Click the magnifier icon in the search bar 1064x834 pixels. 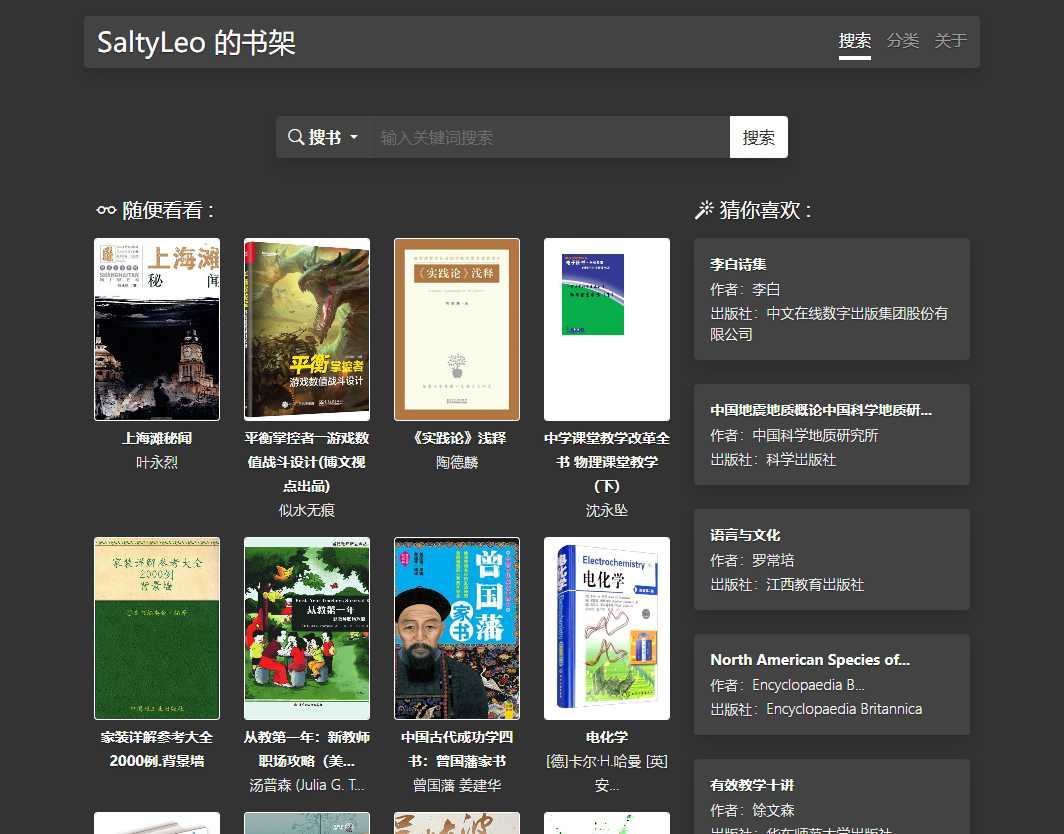click(294, 137)
